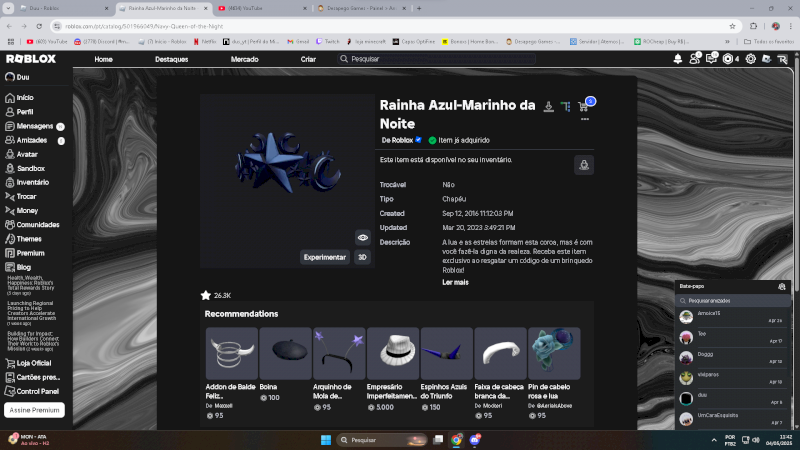Open Blog in the sidebar
Screen dimensions: 800x450
coord(18,267)
